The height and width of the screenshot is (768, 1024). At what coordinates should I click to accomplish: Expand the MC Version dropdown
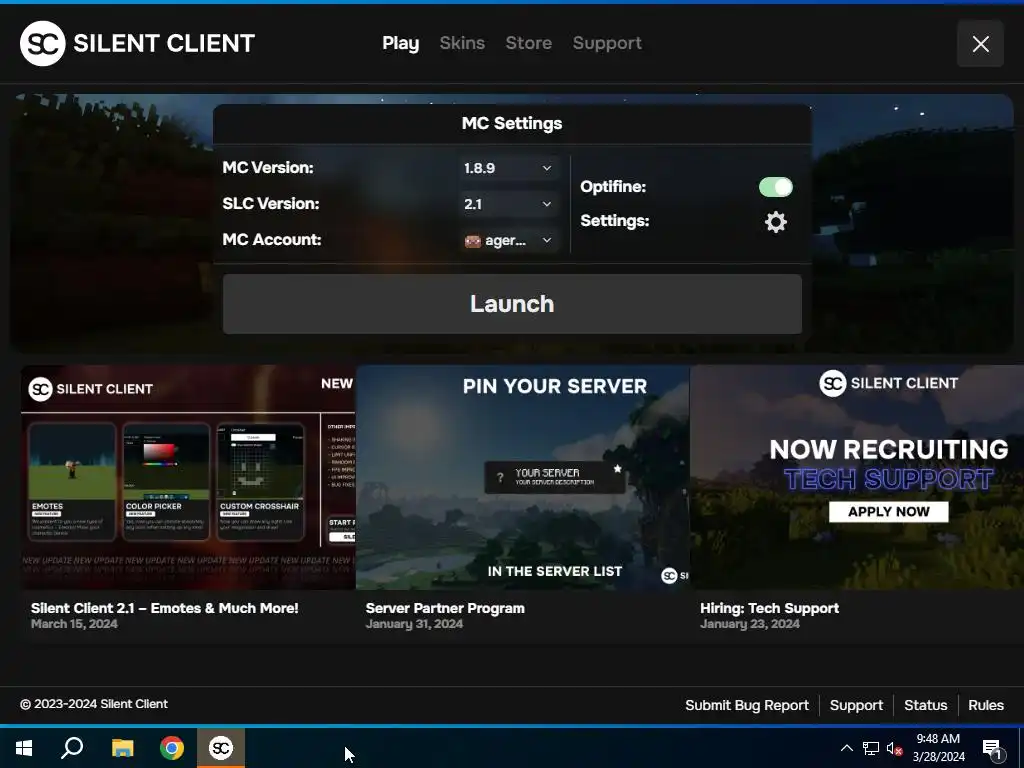coord(507,168)
